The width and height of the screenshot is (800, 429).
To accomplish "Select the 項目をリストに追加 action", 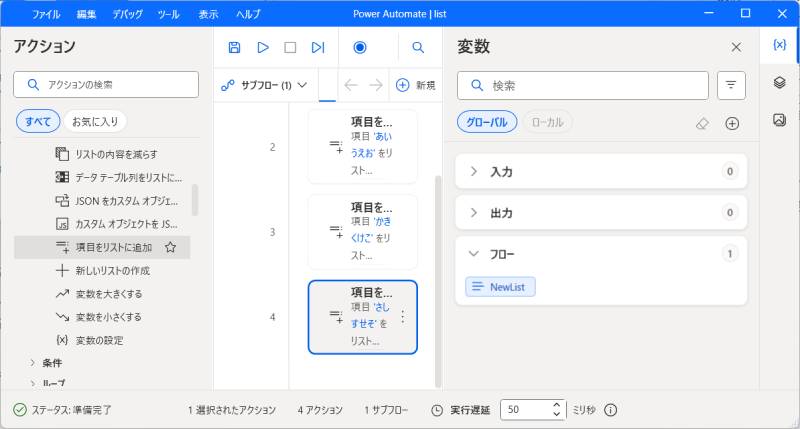I will click(x=102, y=247).
